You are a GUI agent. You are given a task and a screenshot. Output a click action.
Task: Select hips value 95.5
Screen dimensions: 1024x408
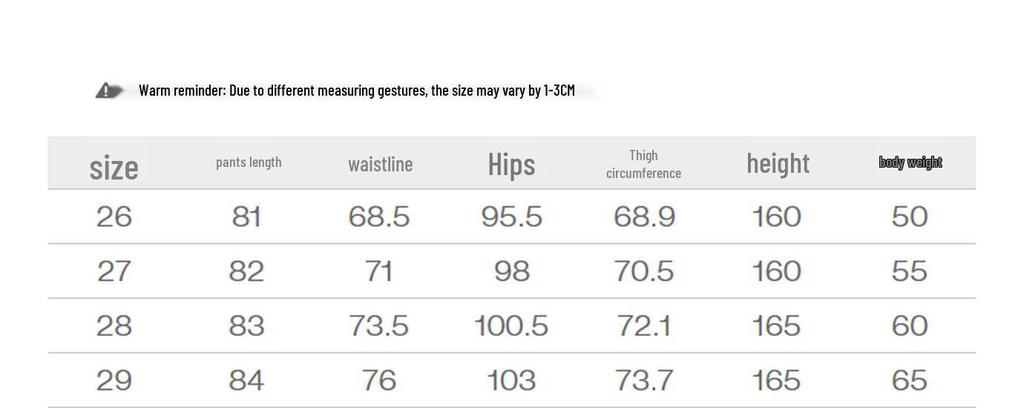point(511,217)
